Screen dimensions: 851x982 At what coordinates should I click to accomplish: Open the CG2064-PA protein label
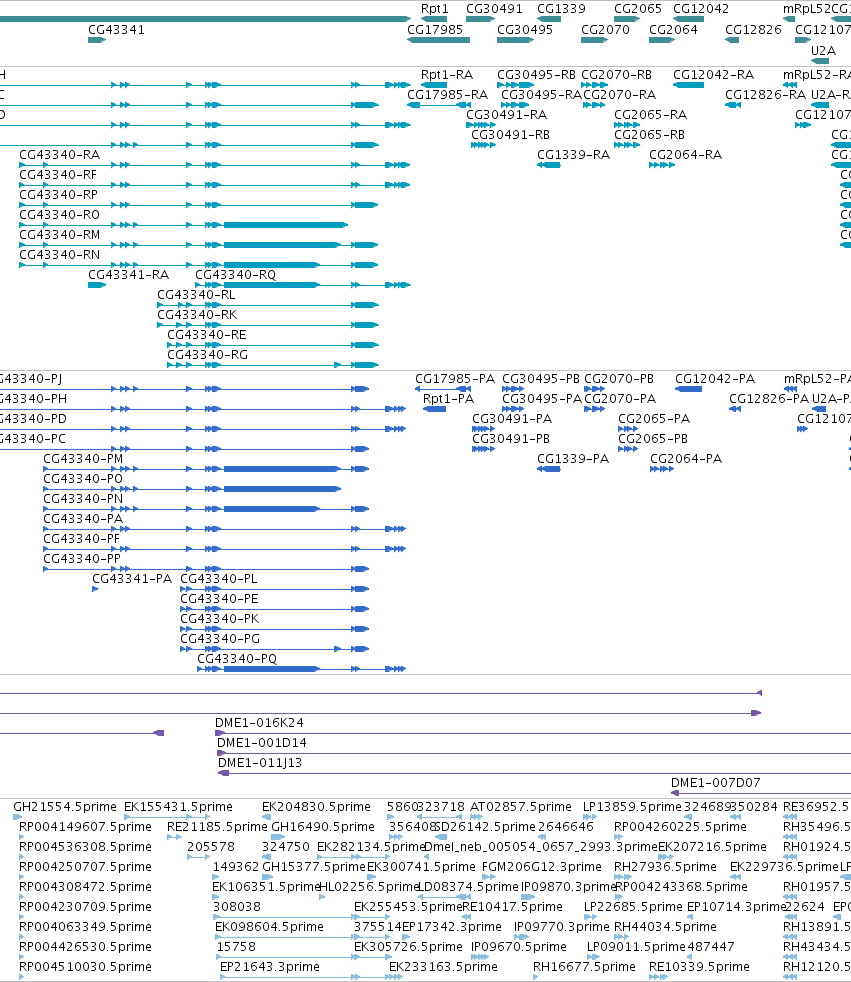click(x=686, y=459)
